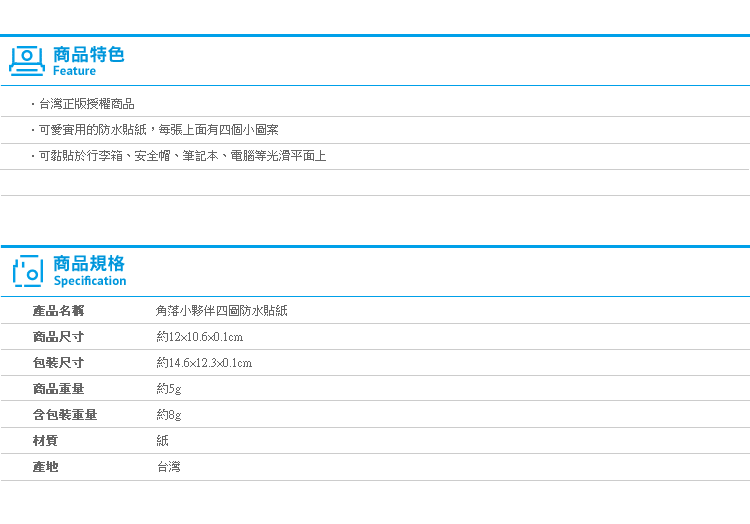Select the 約14.6×12.3×0.1cm package size
Screen dimensions: 750x524
[x=204, y=363]
